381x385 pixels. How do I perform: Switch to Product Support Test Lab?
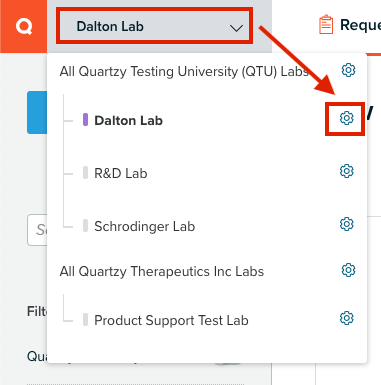pos(171,320)
